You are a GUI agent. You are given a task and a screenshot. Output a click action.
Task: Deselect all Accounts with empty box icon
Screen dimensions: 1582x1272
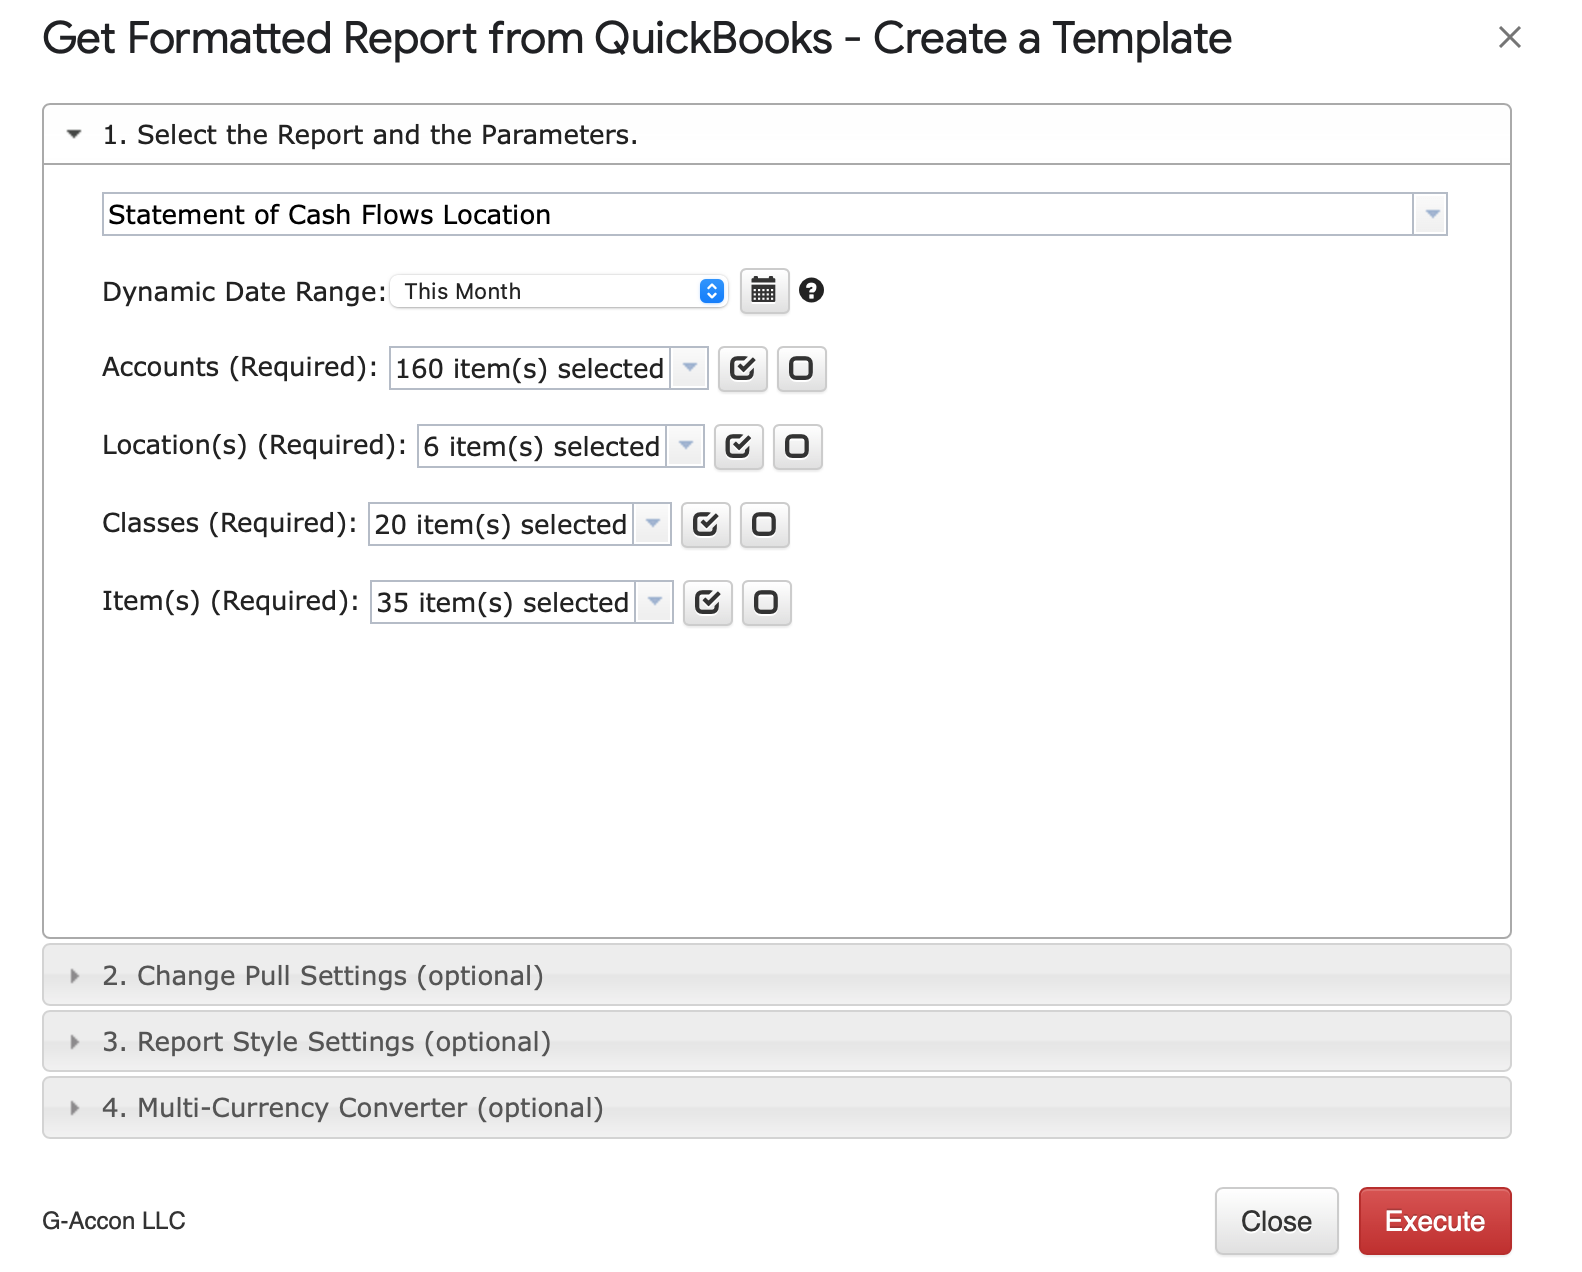point(801,369)
